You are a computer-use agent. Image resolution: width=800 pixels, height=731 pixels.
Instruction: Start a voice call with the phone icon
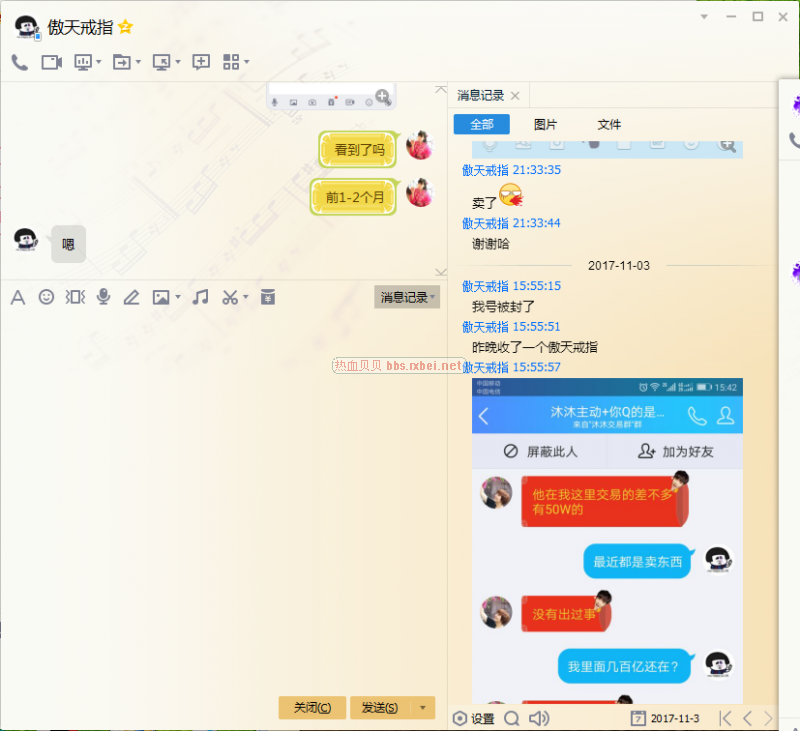pos(19,62)
